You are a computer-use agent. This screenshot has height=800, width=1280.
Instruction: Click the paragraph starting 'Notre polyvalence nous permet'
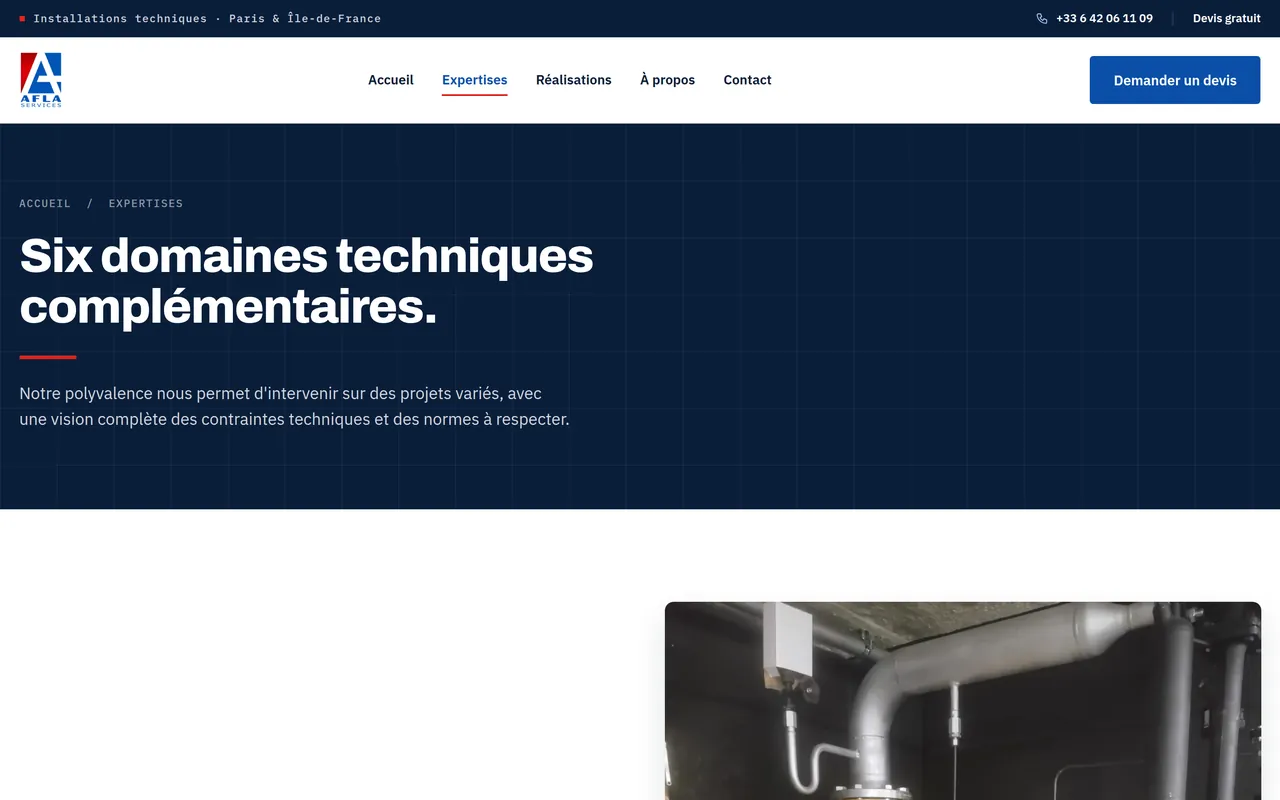pyautogui.click(x=295, y=406)
